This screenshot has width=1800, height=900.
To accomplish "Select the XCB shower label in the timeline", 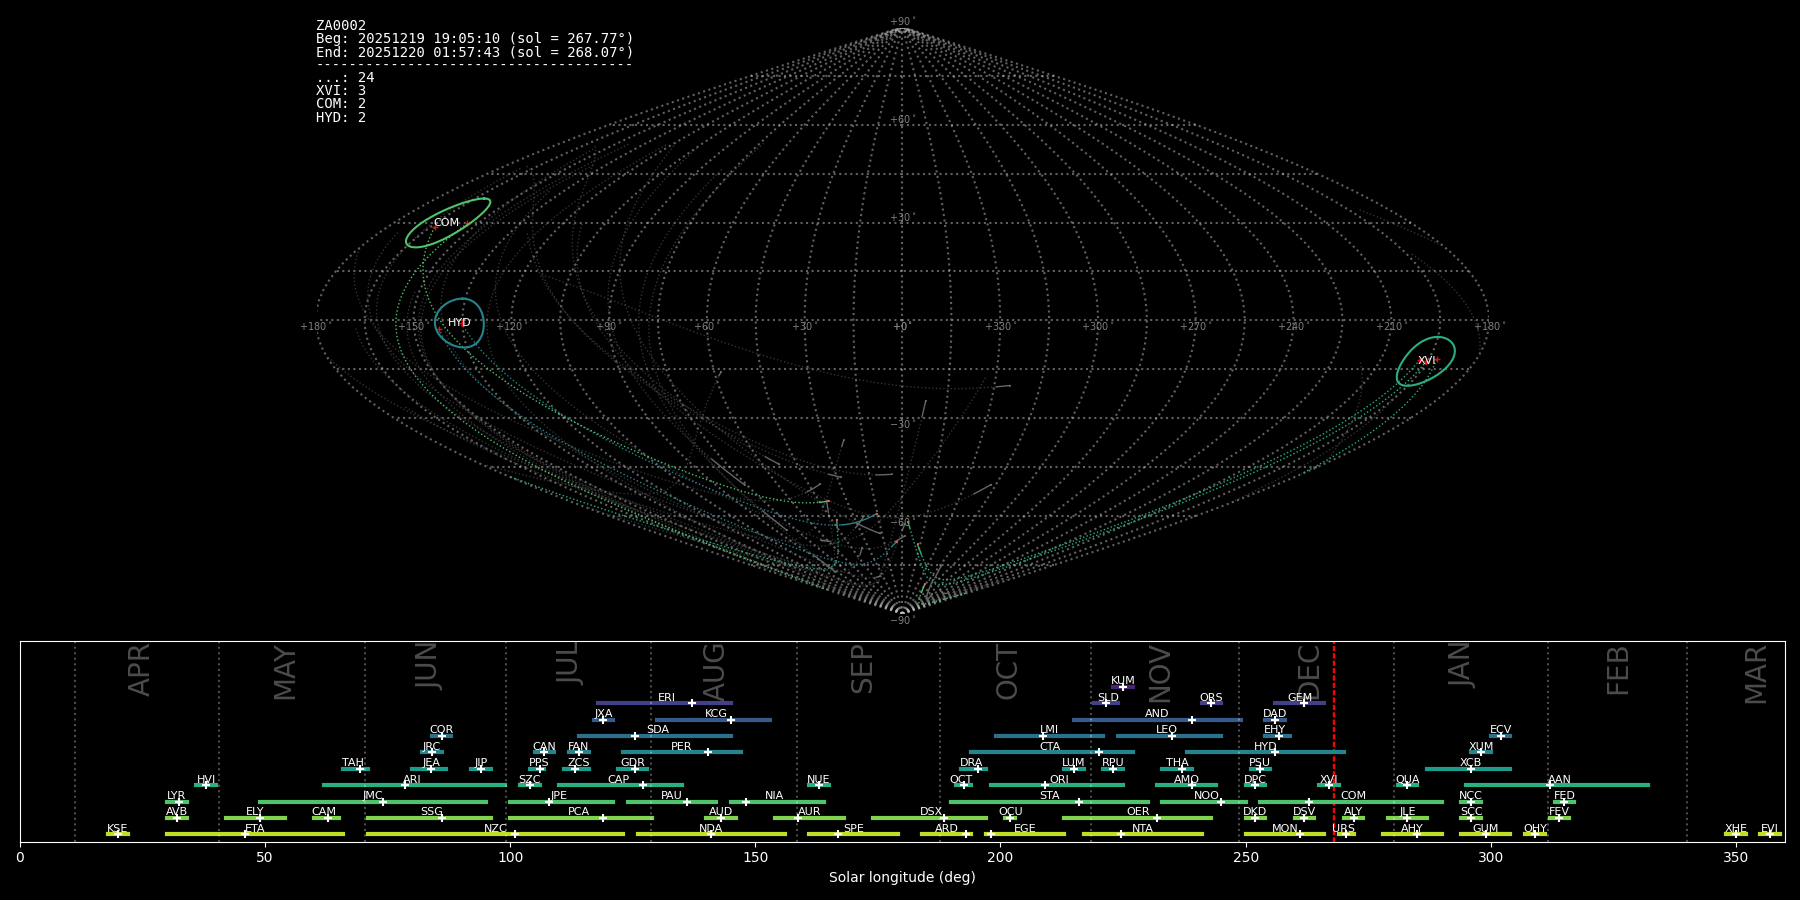I will point(1470,763).
